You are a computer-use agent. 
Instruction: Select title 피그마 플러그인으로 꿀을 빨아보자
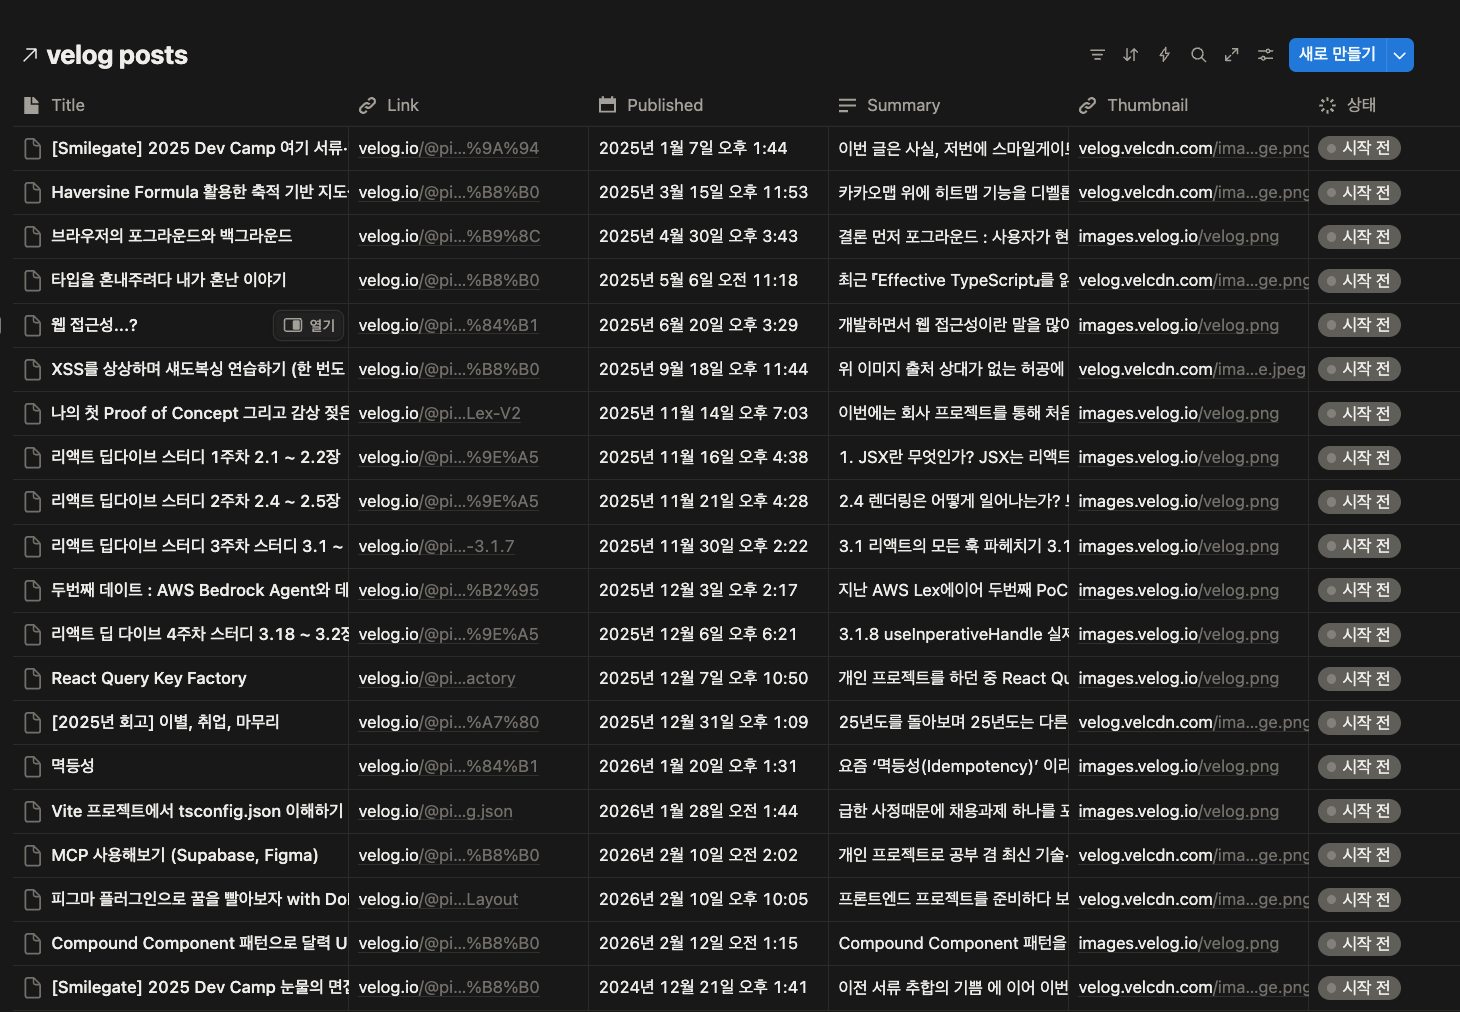[x=199, y=900]
